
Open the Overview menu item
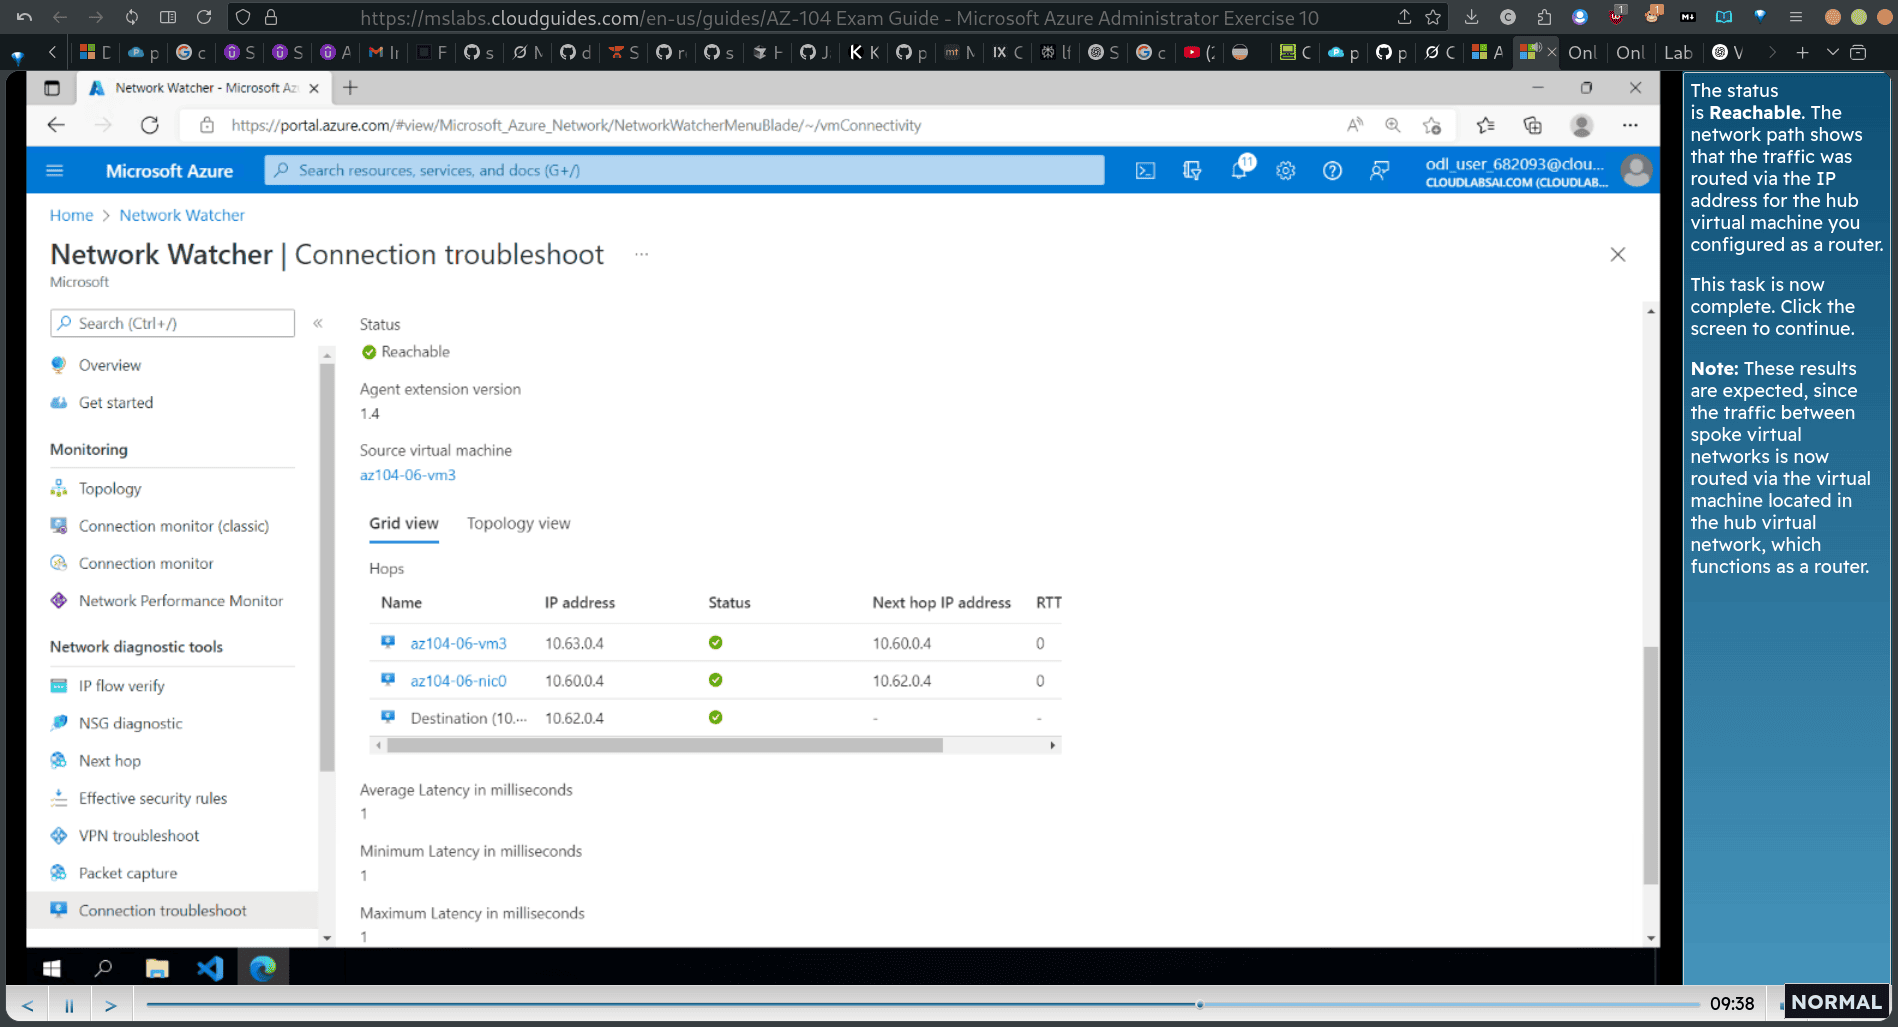coord(110,365)
